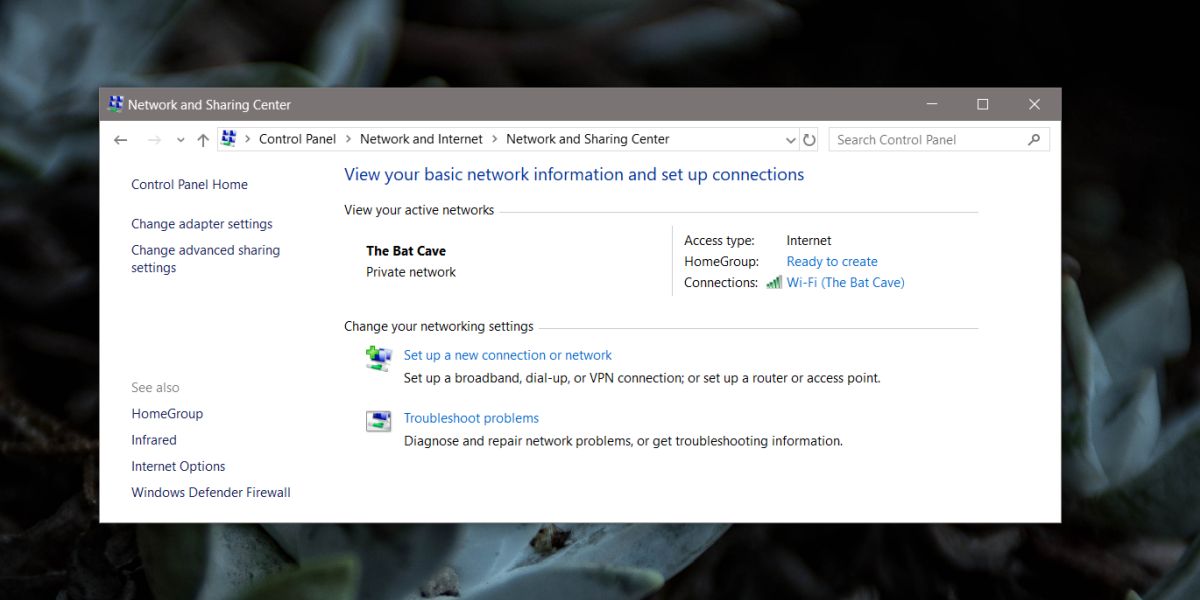
Task: Open Change advanced sharing settings
Action: [x=205, y=259]
